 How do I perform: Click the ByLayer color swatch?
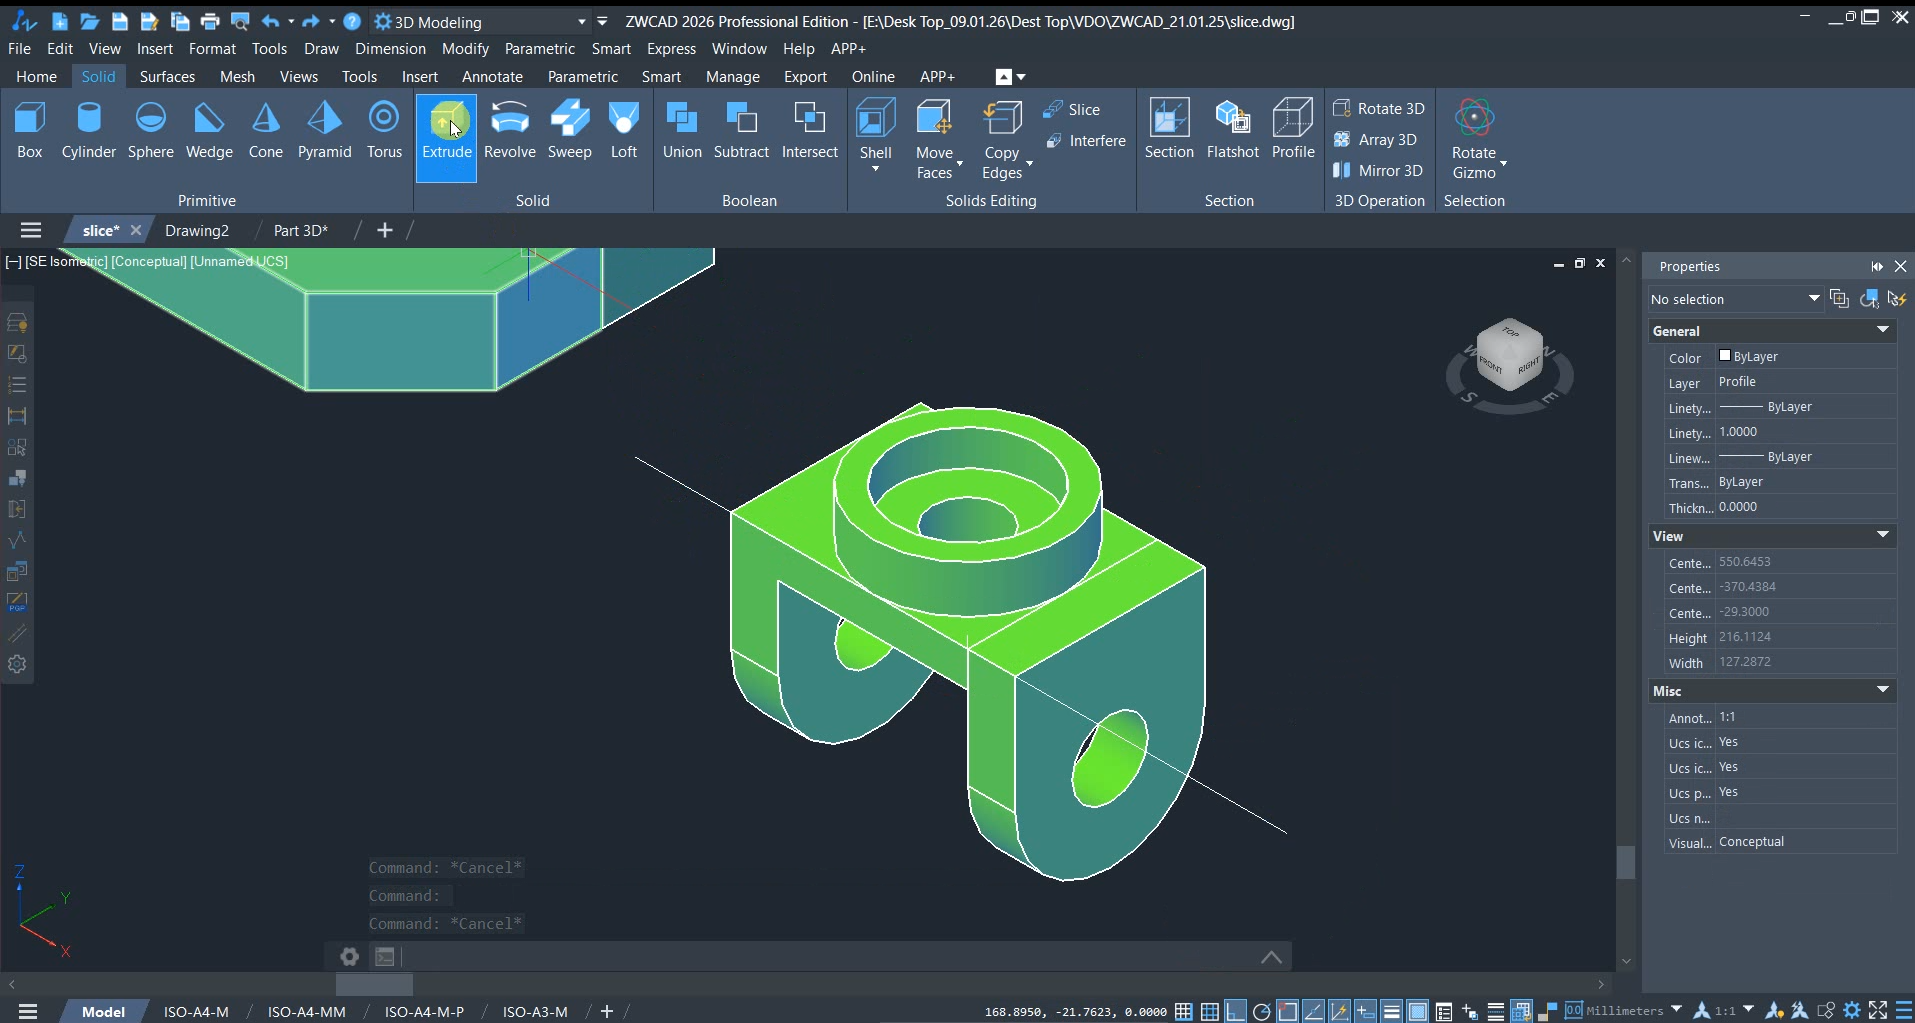[x=1725, y=356]
